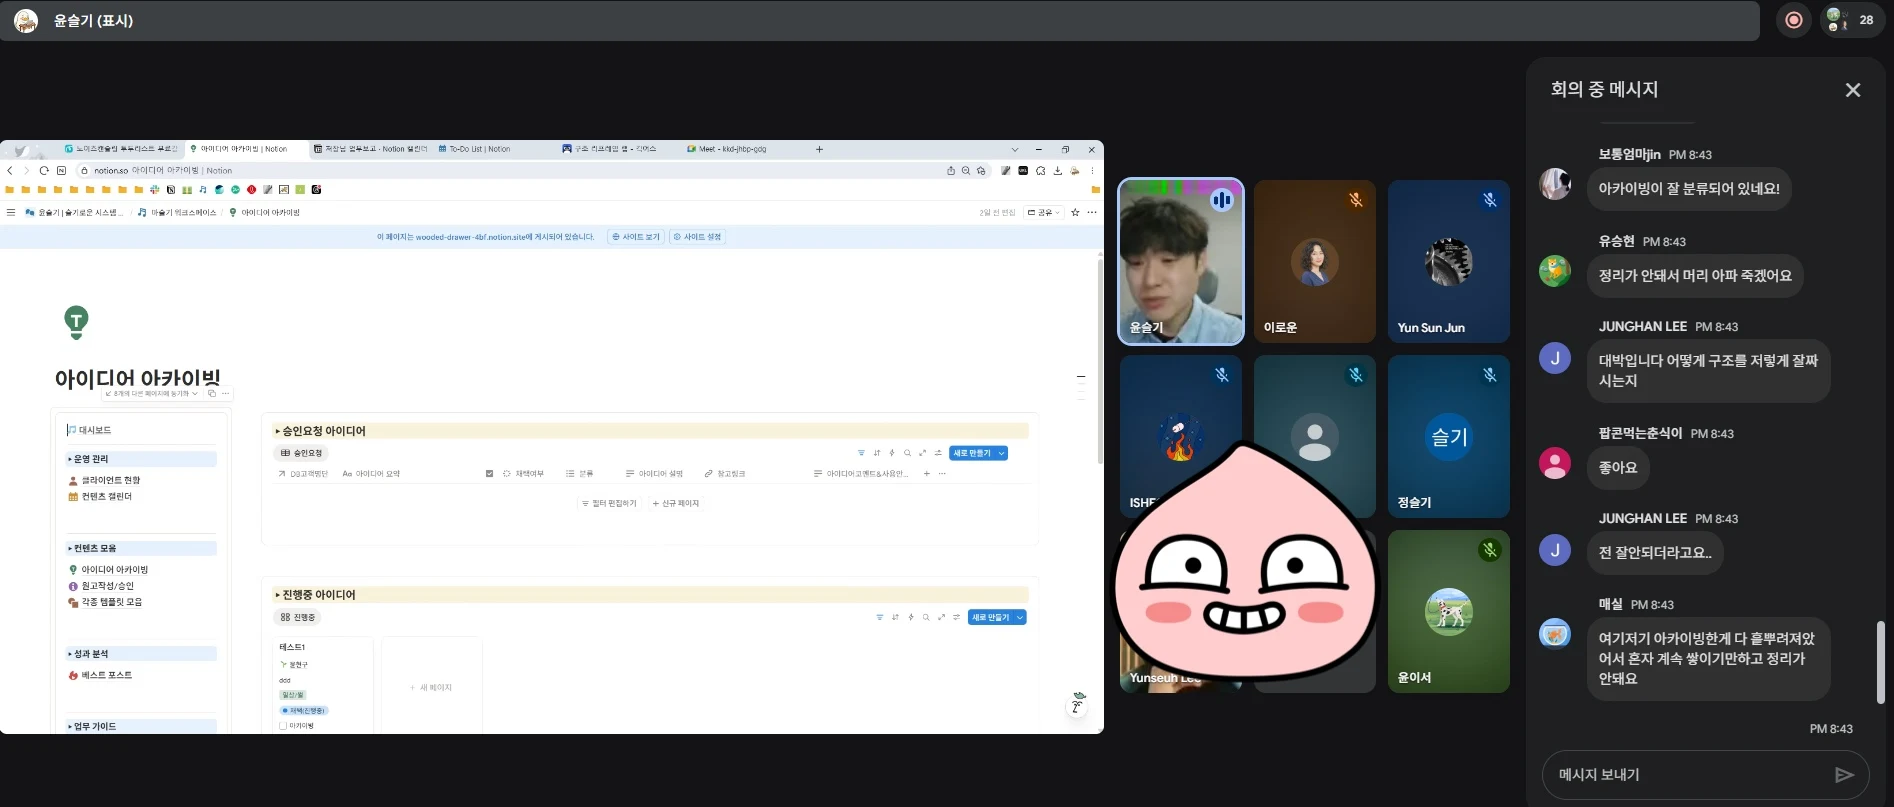This screenshot has width=1894, height=807.
Task: Select the 승인요청 database view tab
Action: pos(301,453)
